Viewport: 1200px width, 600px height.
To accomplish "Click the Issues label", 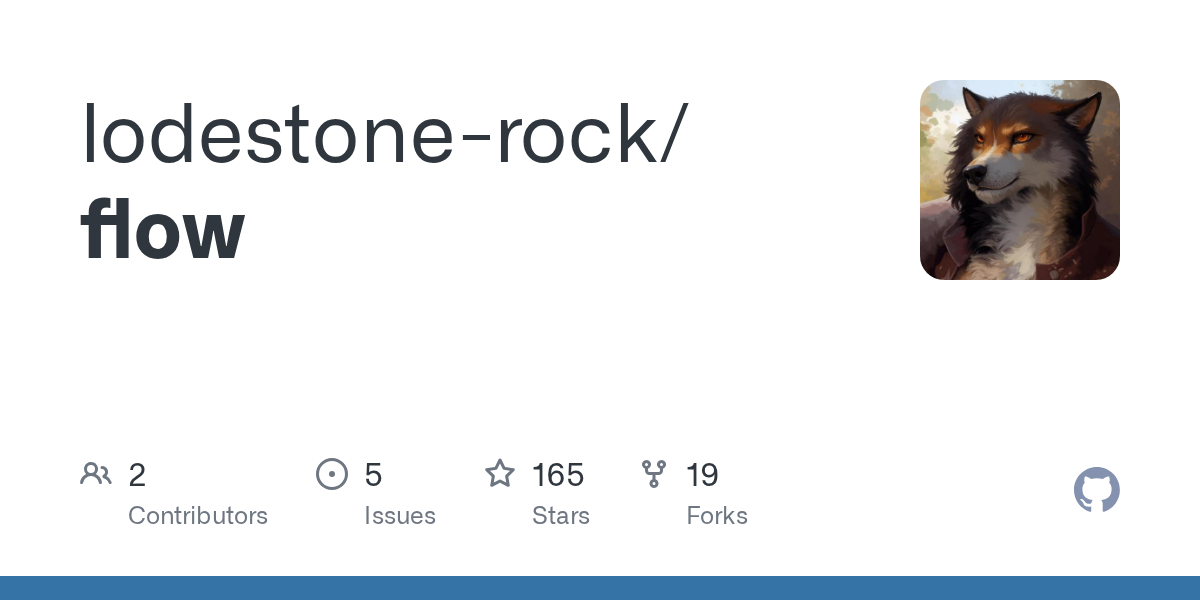I will tap(400, 516).
